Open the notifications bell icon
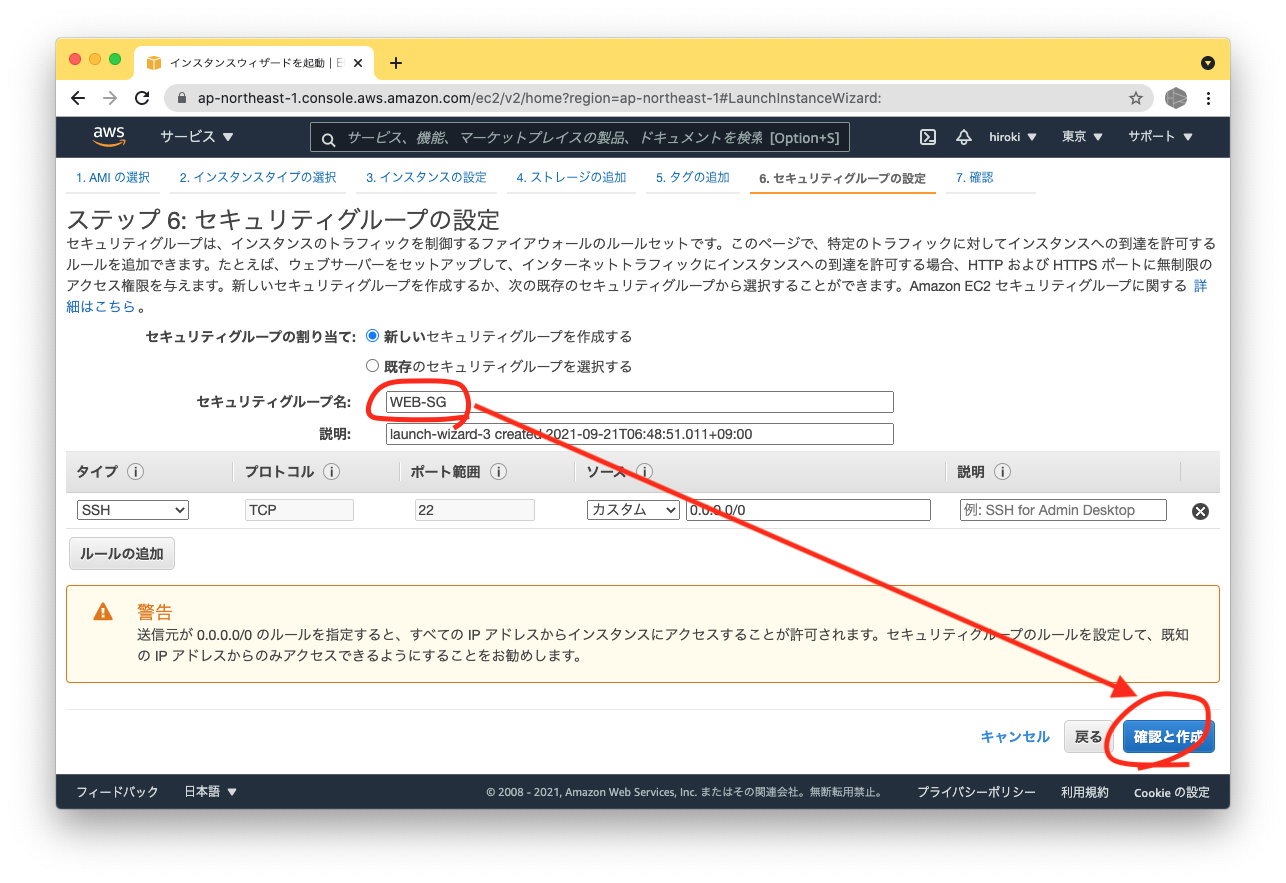The height and width of the screenshot is (883, 1286). (962, 136)
